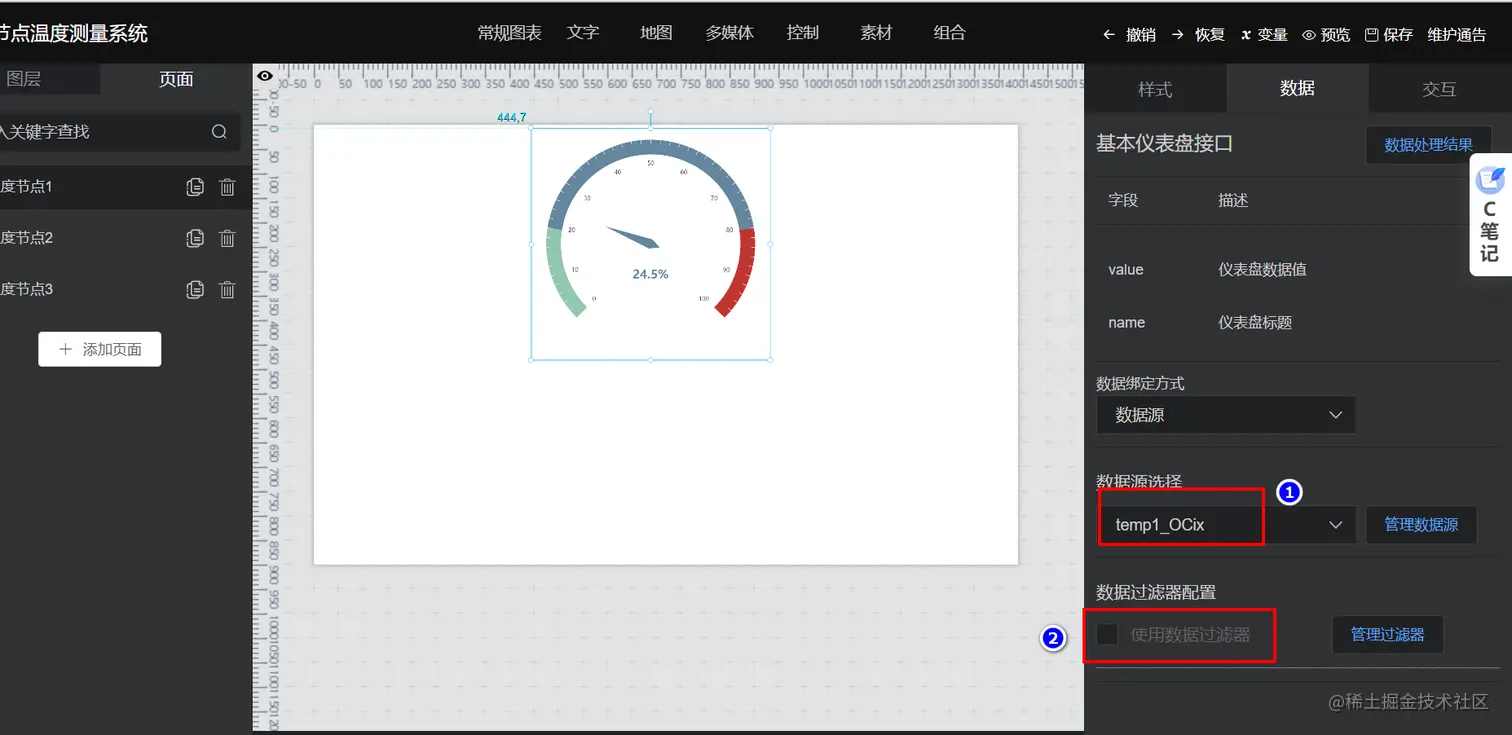The image size is (1512, 735).
Task: Delete the 度节点2 page
Action: point(227,238)
